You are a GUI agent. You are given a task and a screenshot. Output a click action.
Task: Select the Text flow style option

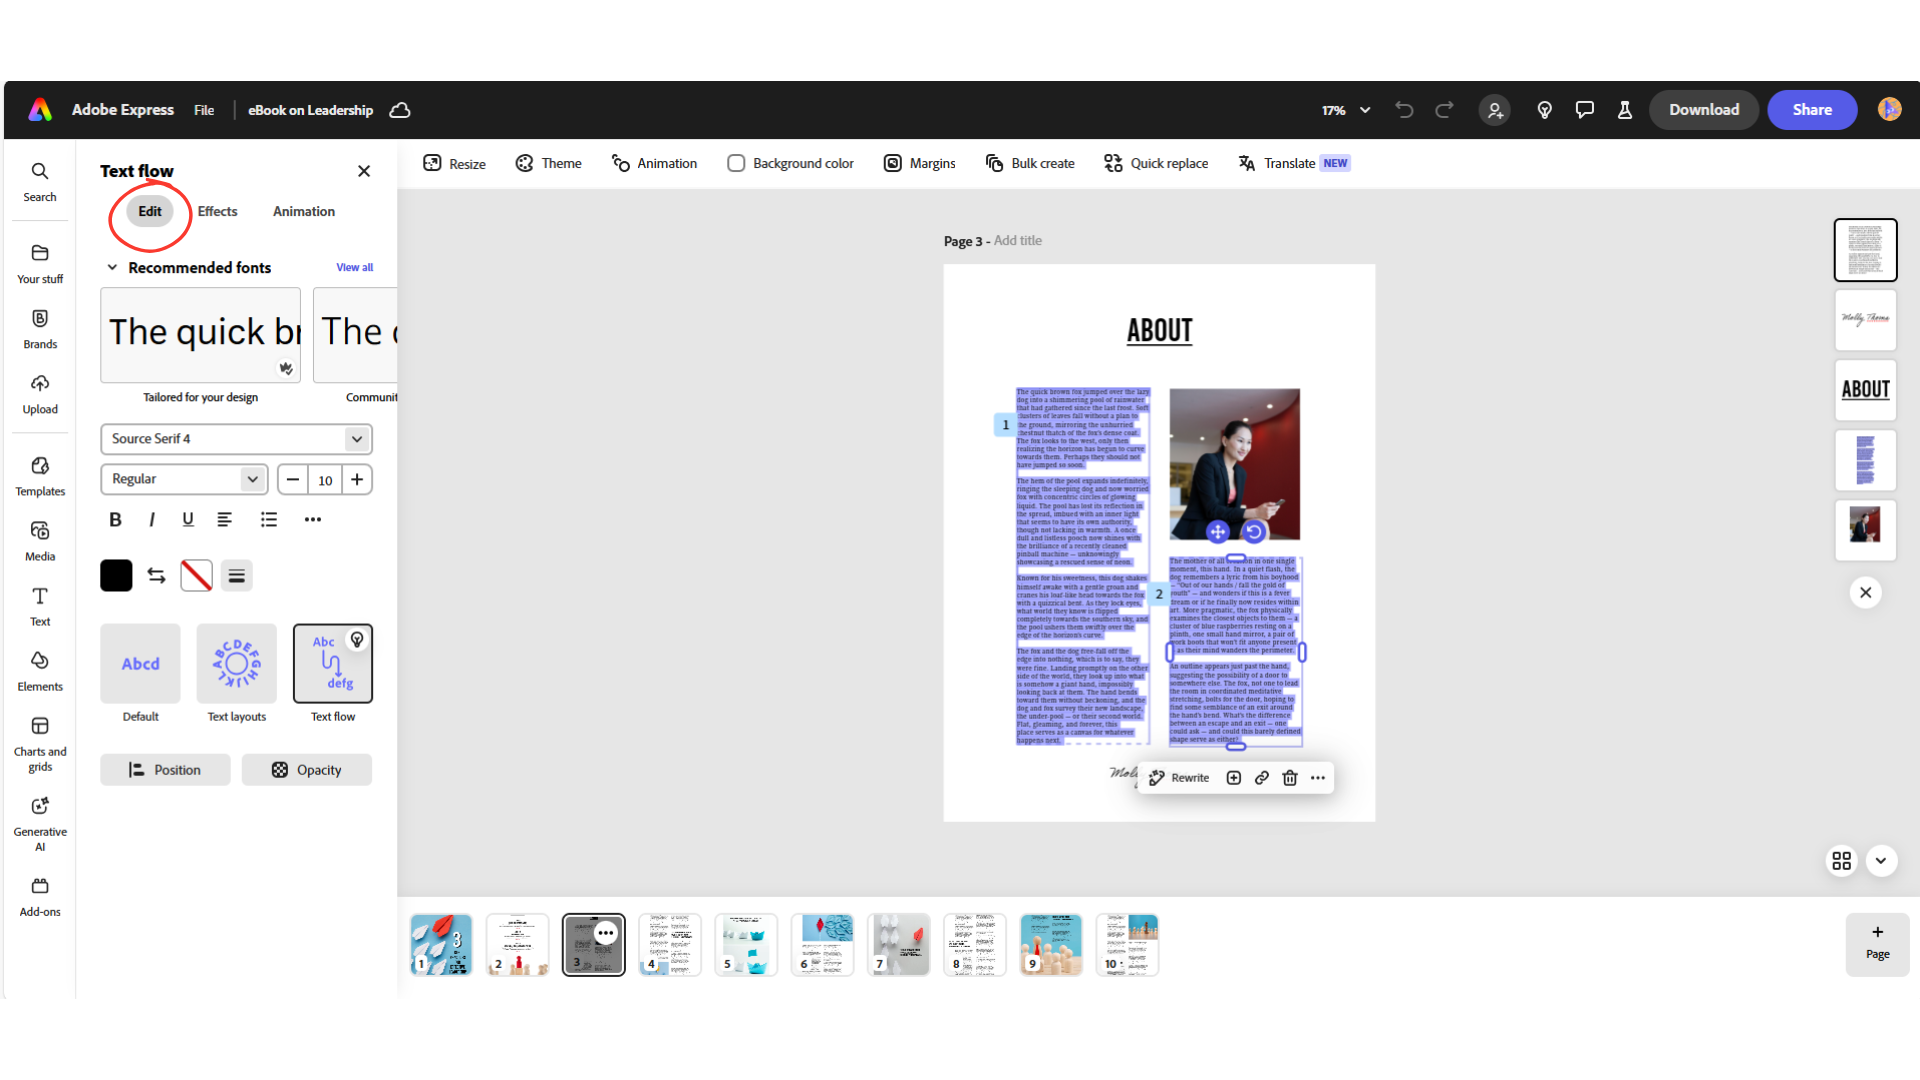332,663
